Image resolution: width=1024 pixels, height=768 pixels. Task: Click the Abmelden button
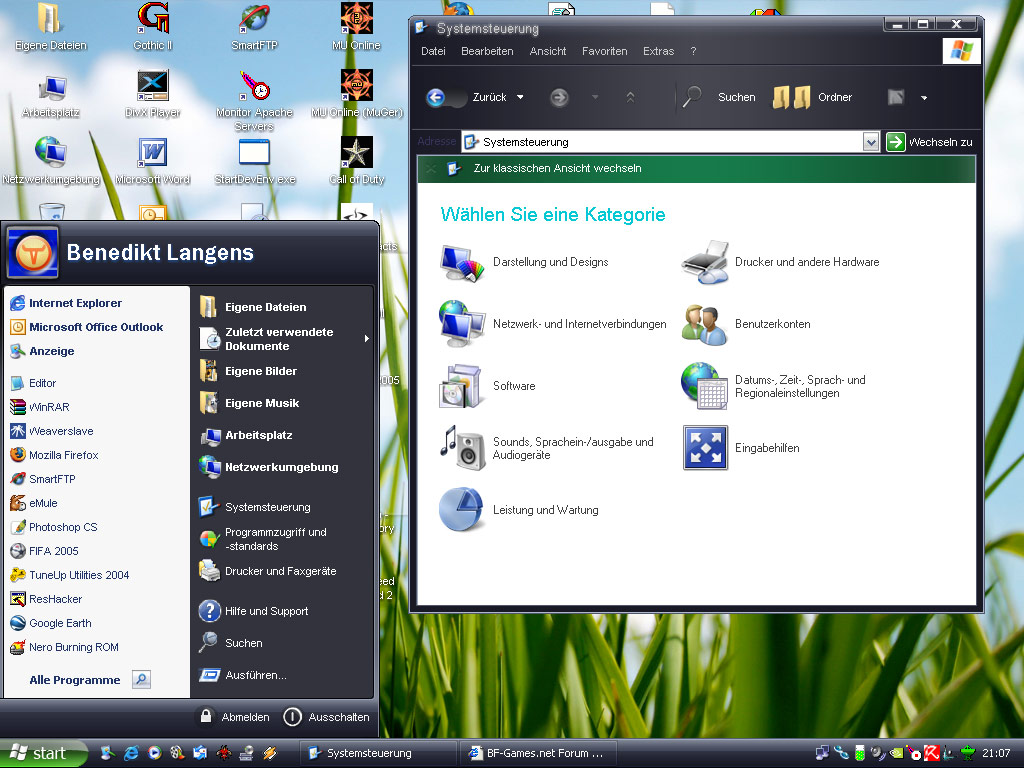coord(234,716)
